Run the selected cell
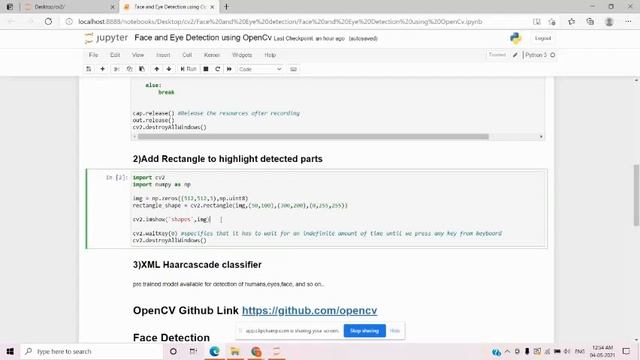This screenshot has width=640, height=360. tap(188, 69)
